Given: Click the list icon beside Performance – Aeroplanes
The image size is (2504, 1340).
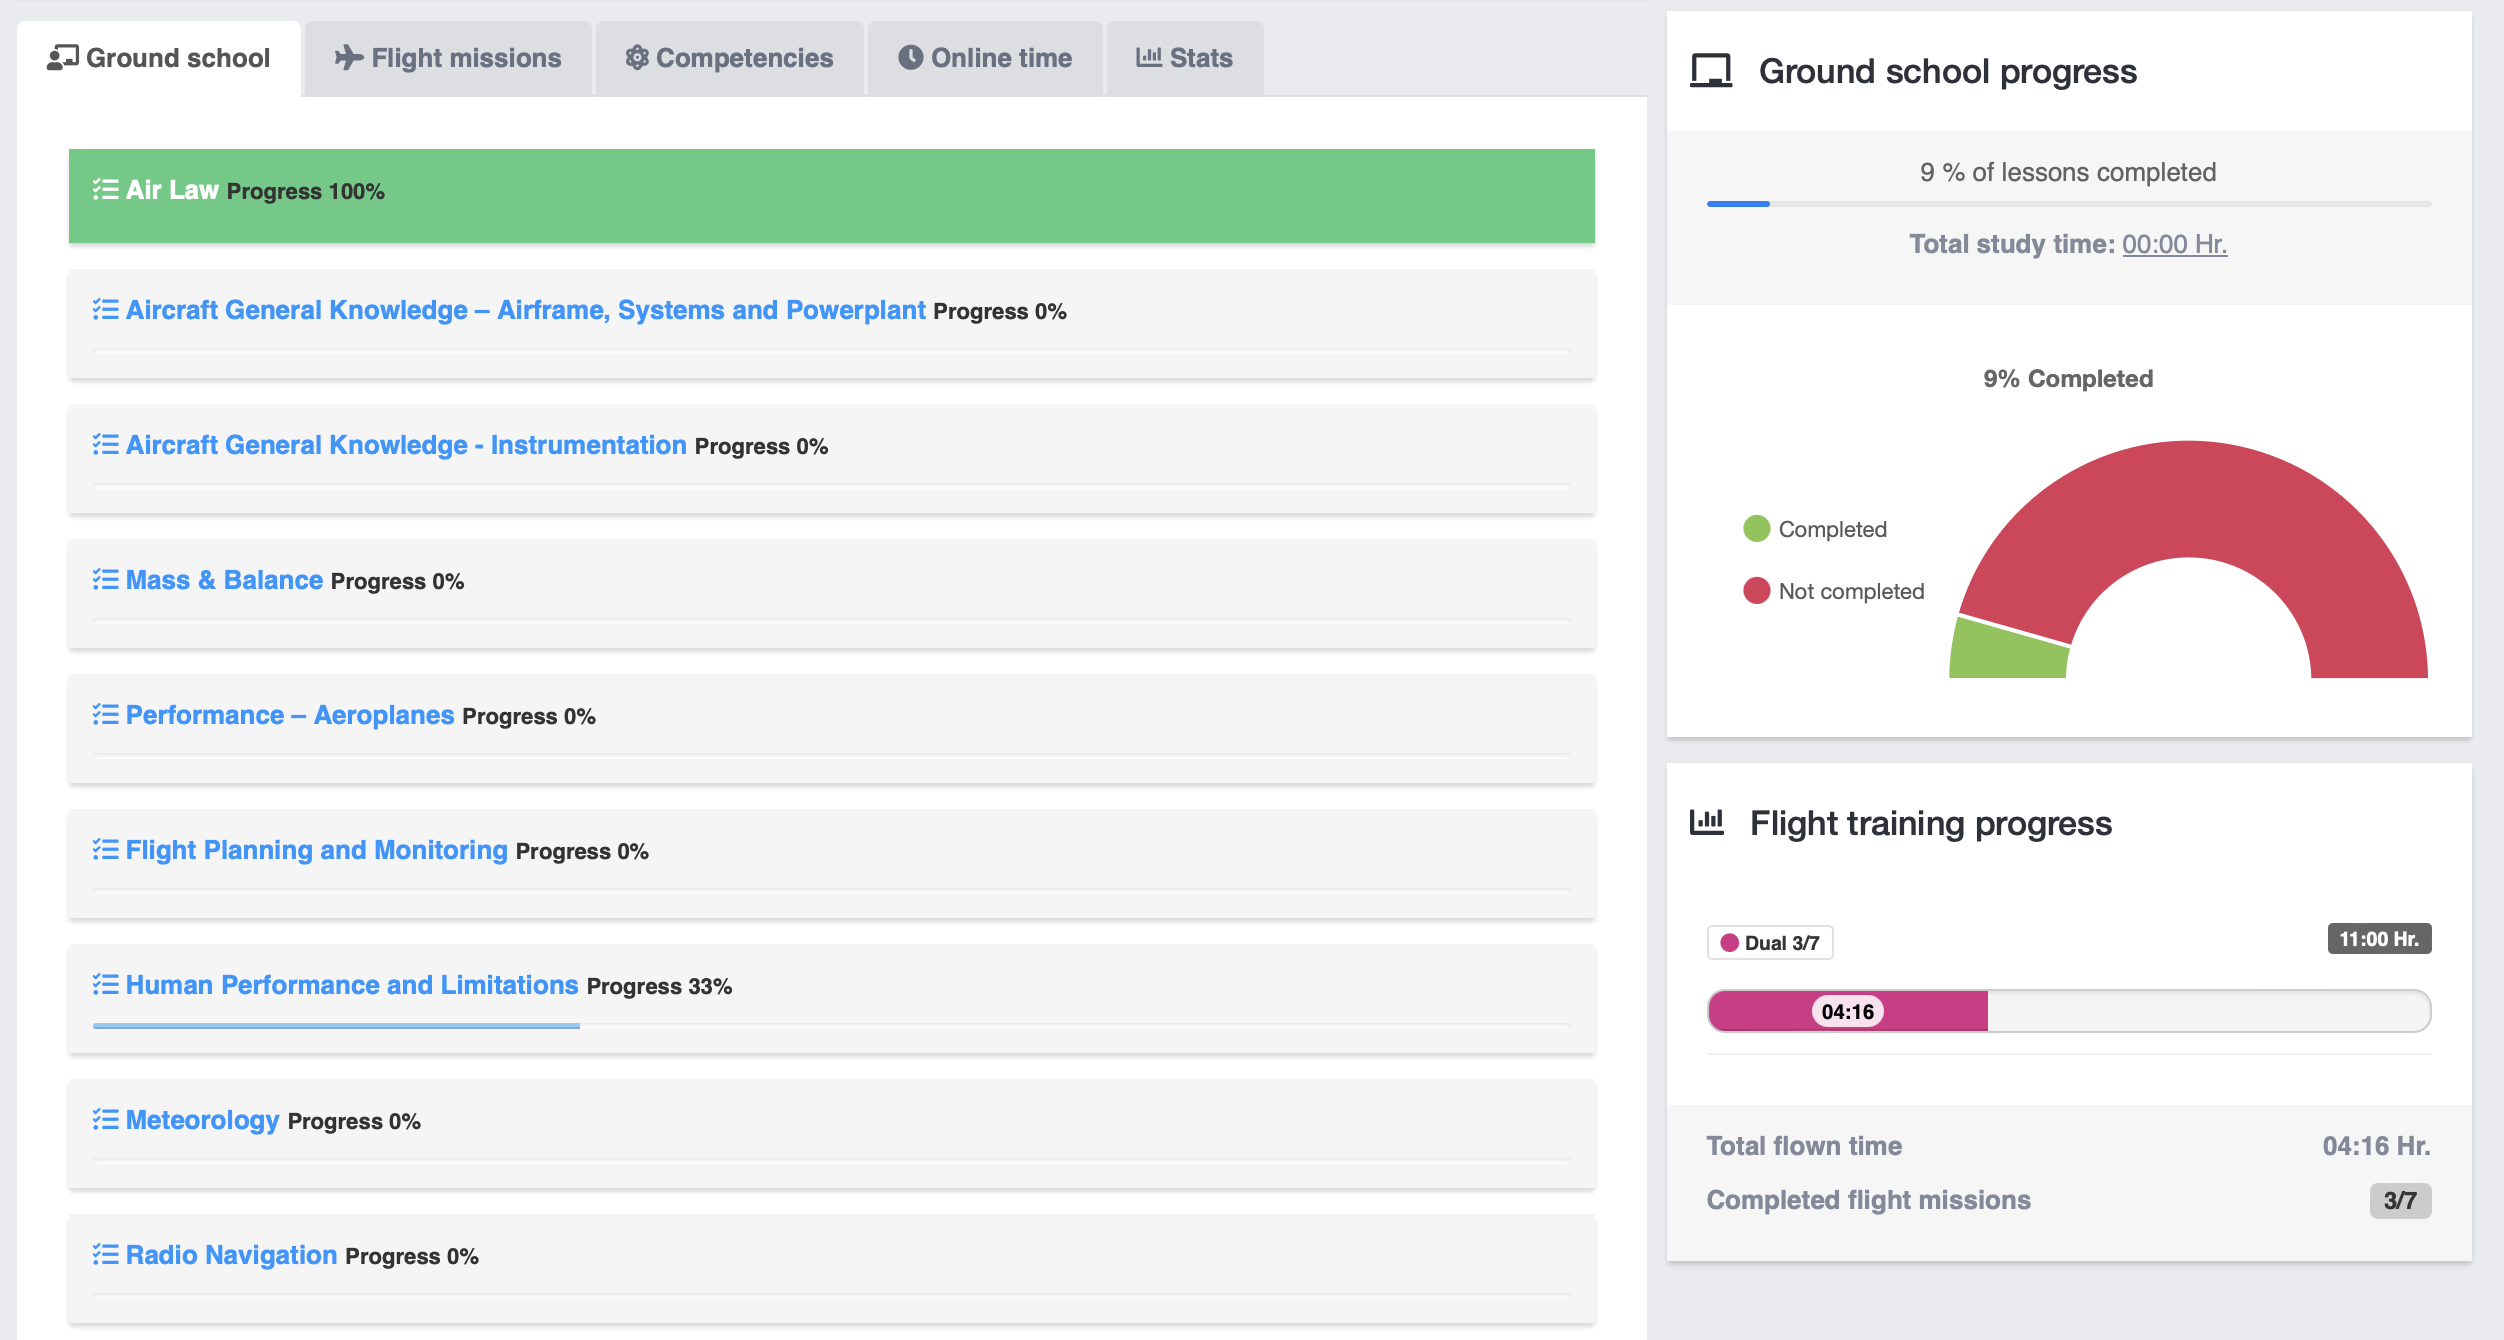Looking at the screenshot, I should 105,715.
